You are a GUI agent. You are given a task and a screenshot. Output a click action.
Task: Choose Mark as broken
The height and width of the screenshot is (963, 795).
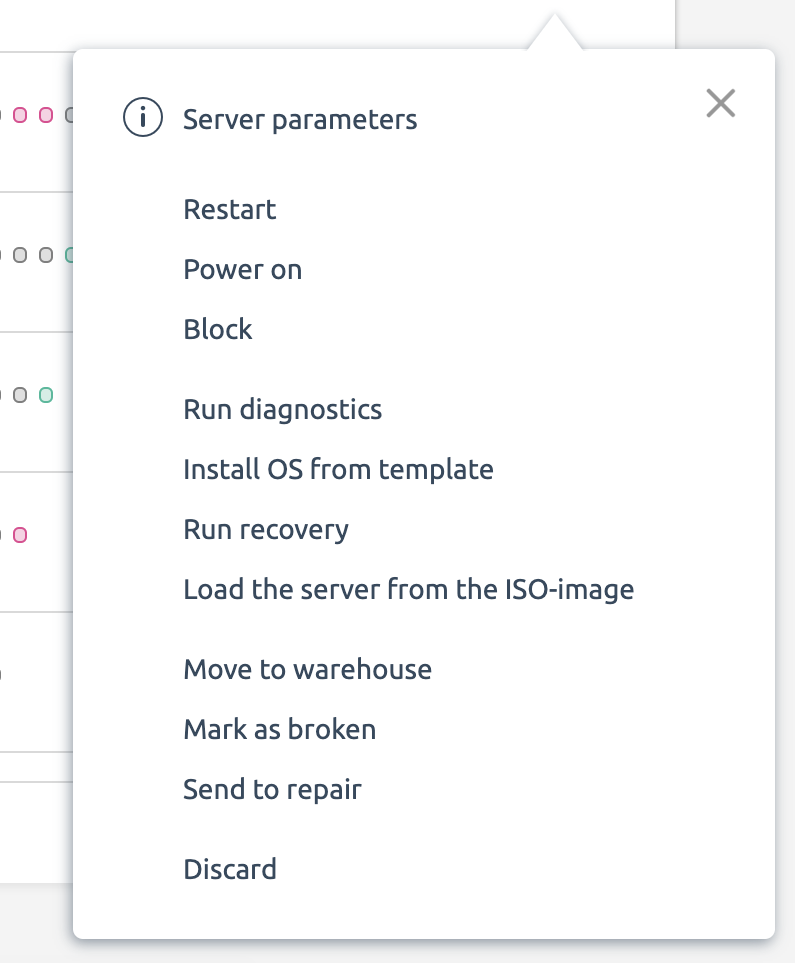pyautogui.click(x=280, y=729)
